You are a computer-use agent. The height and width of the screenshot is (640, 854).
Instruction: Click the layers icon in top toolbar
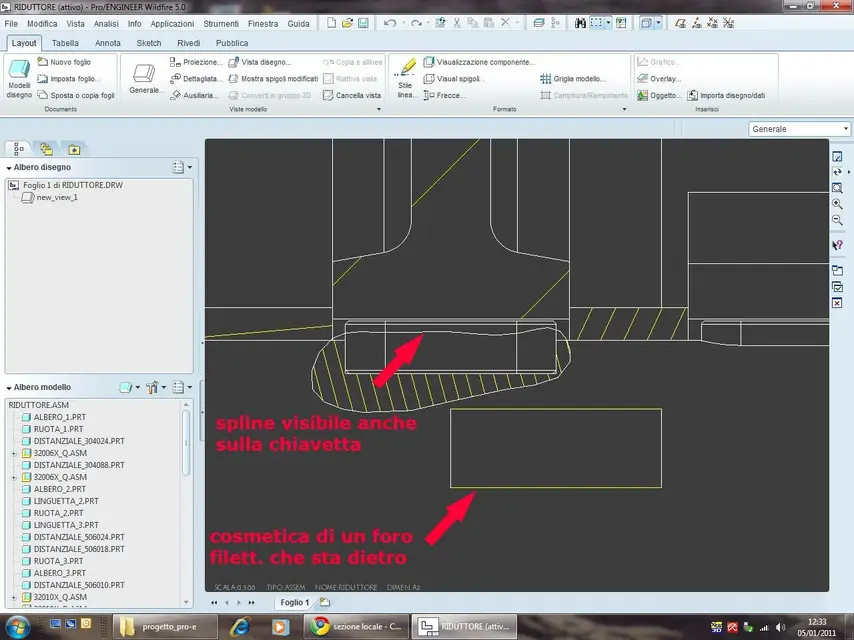coord(539,23)
